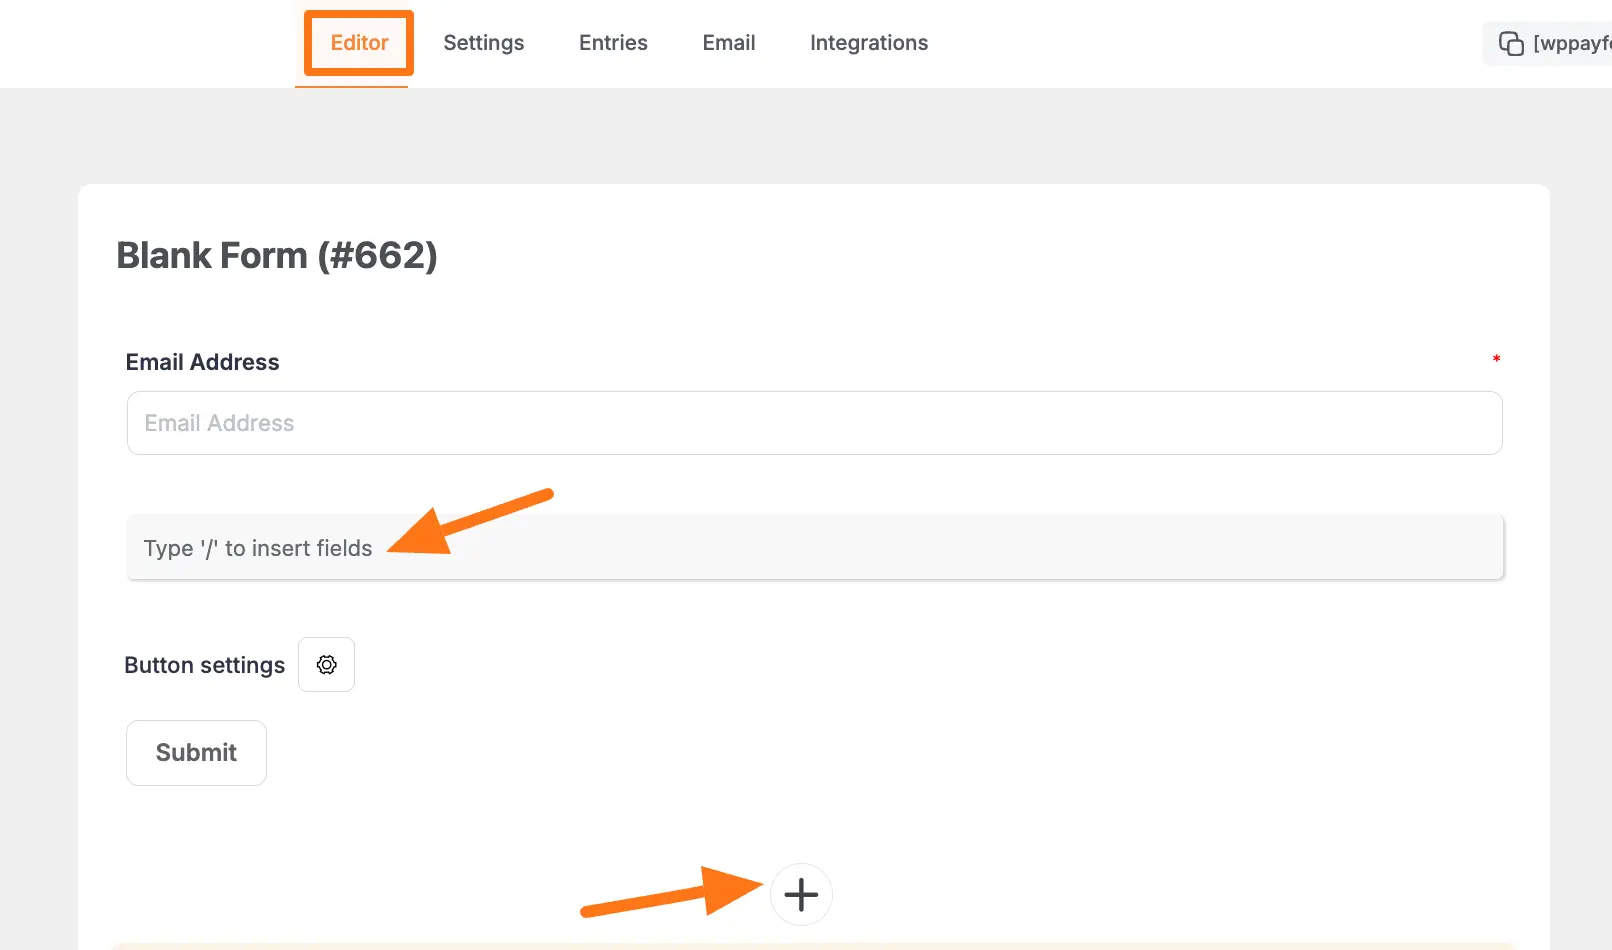The image size is (1612, 950).
Task: Click the red required asterisk
Action: pyautogui.click(x=1496, y=359)
